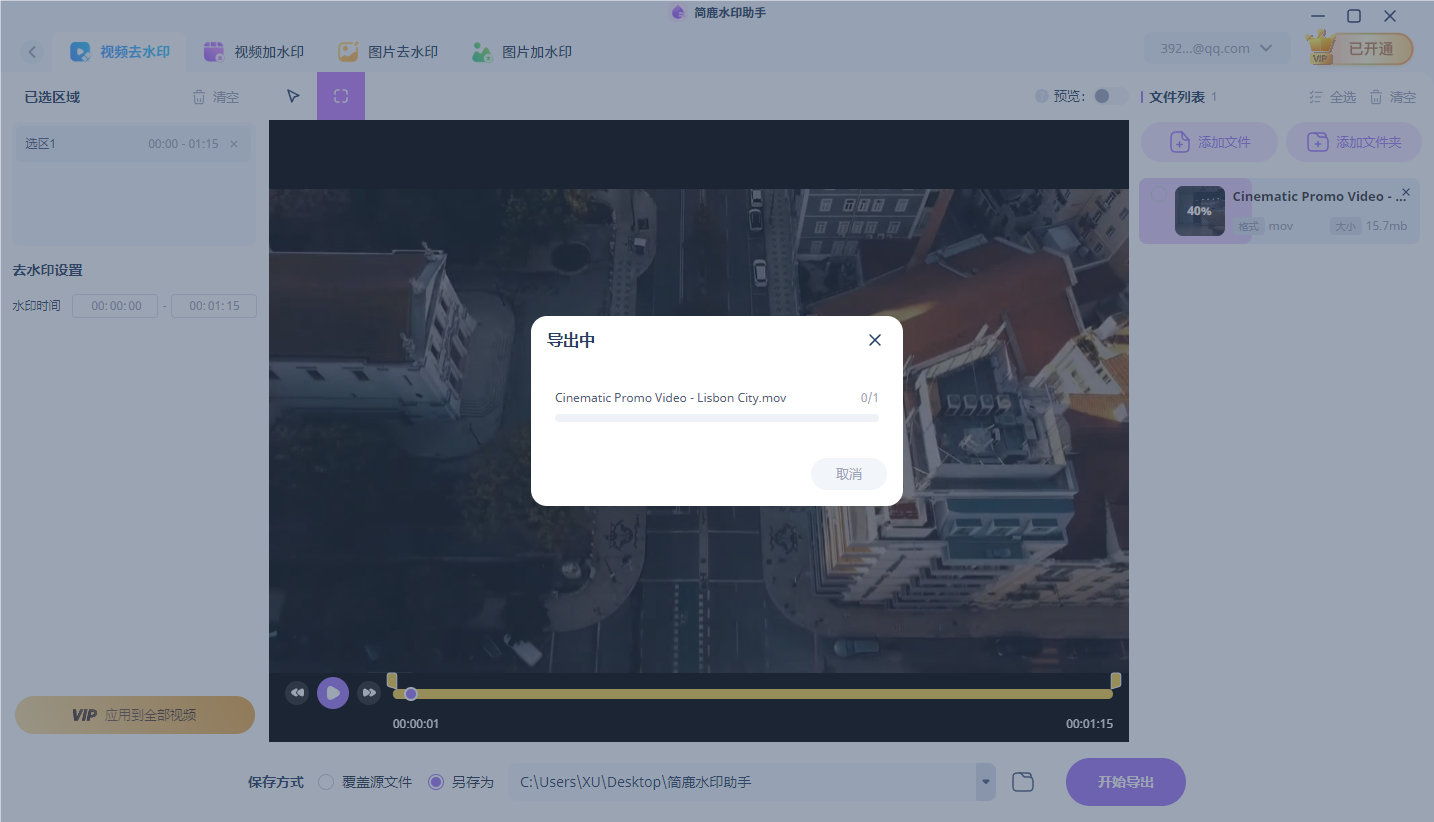Screen dimensions: 1434x822
Task: Select the 覆盖源文件 radio option
Action: (x=326, y=782)
